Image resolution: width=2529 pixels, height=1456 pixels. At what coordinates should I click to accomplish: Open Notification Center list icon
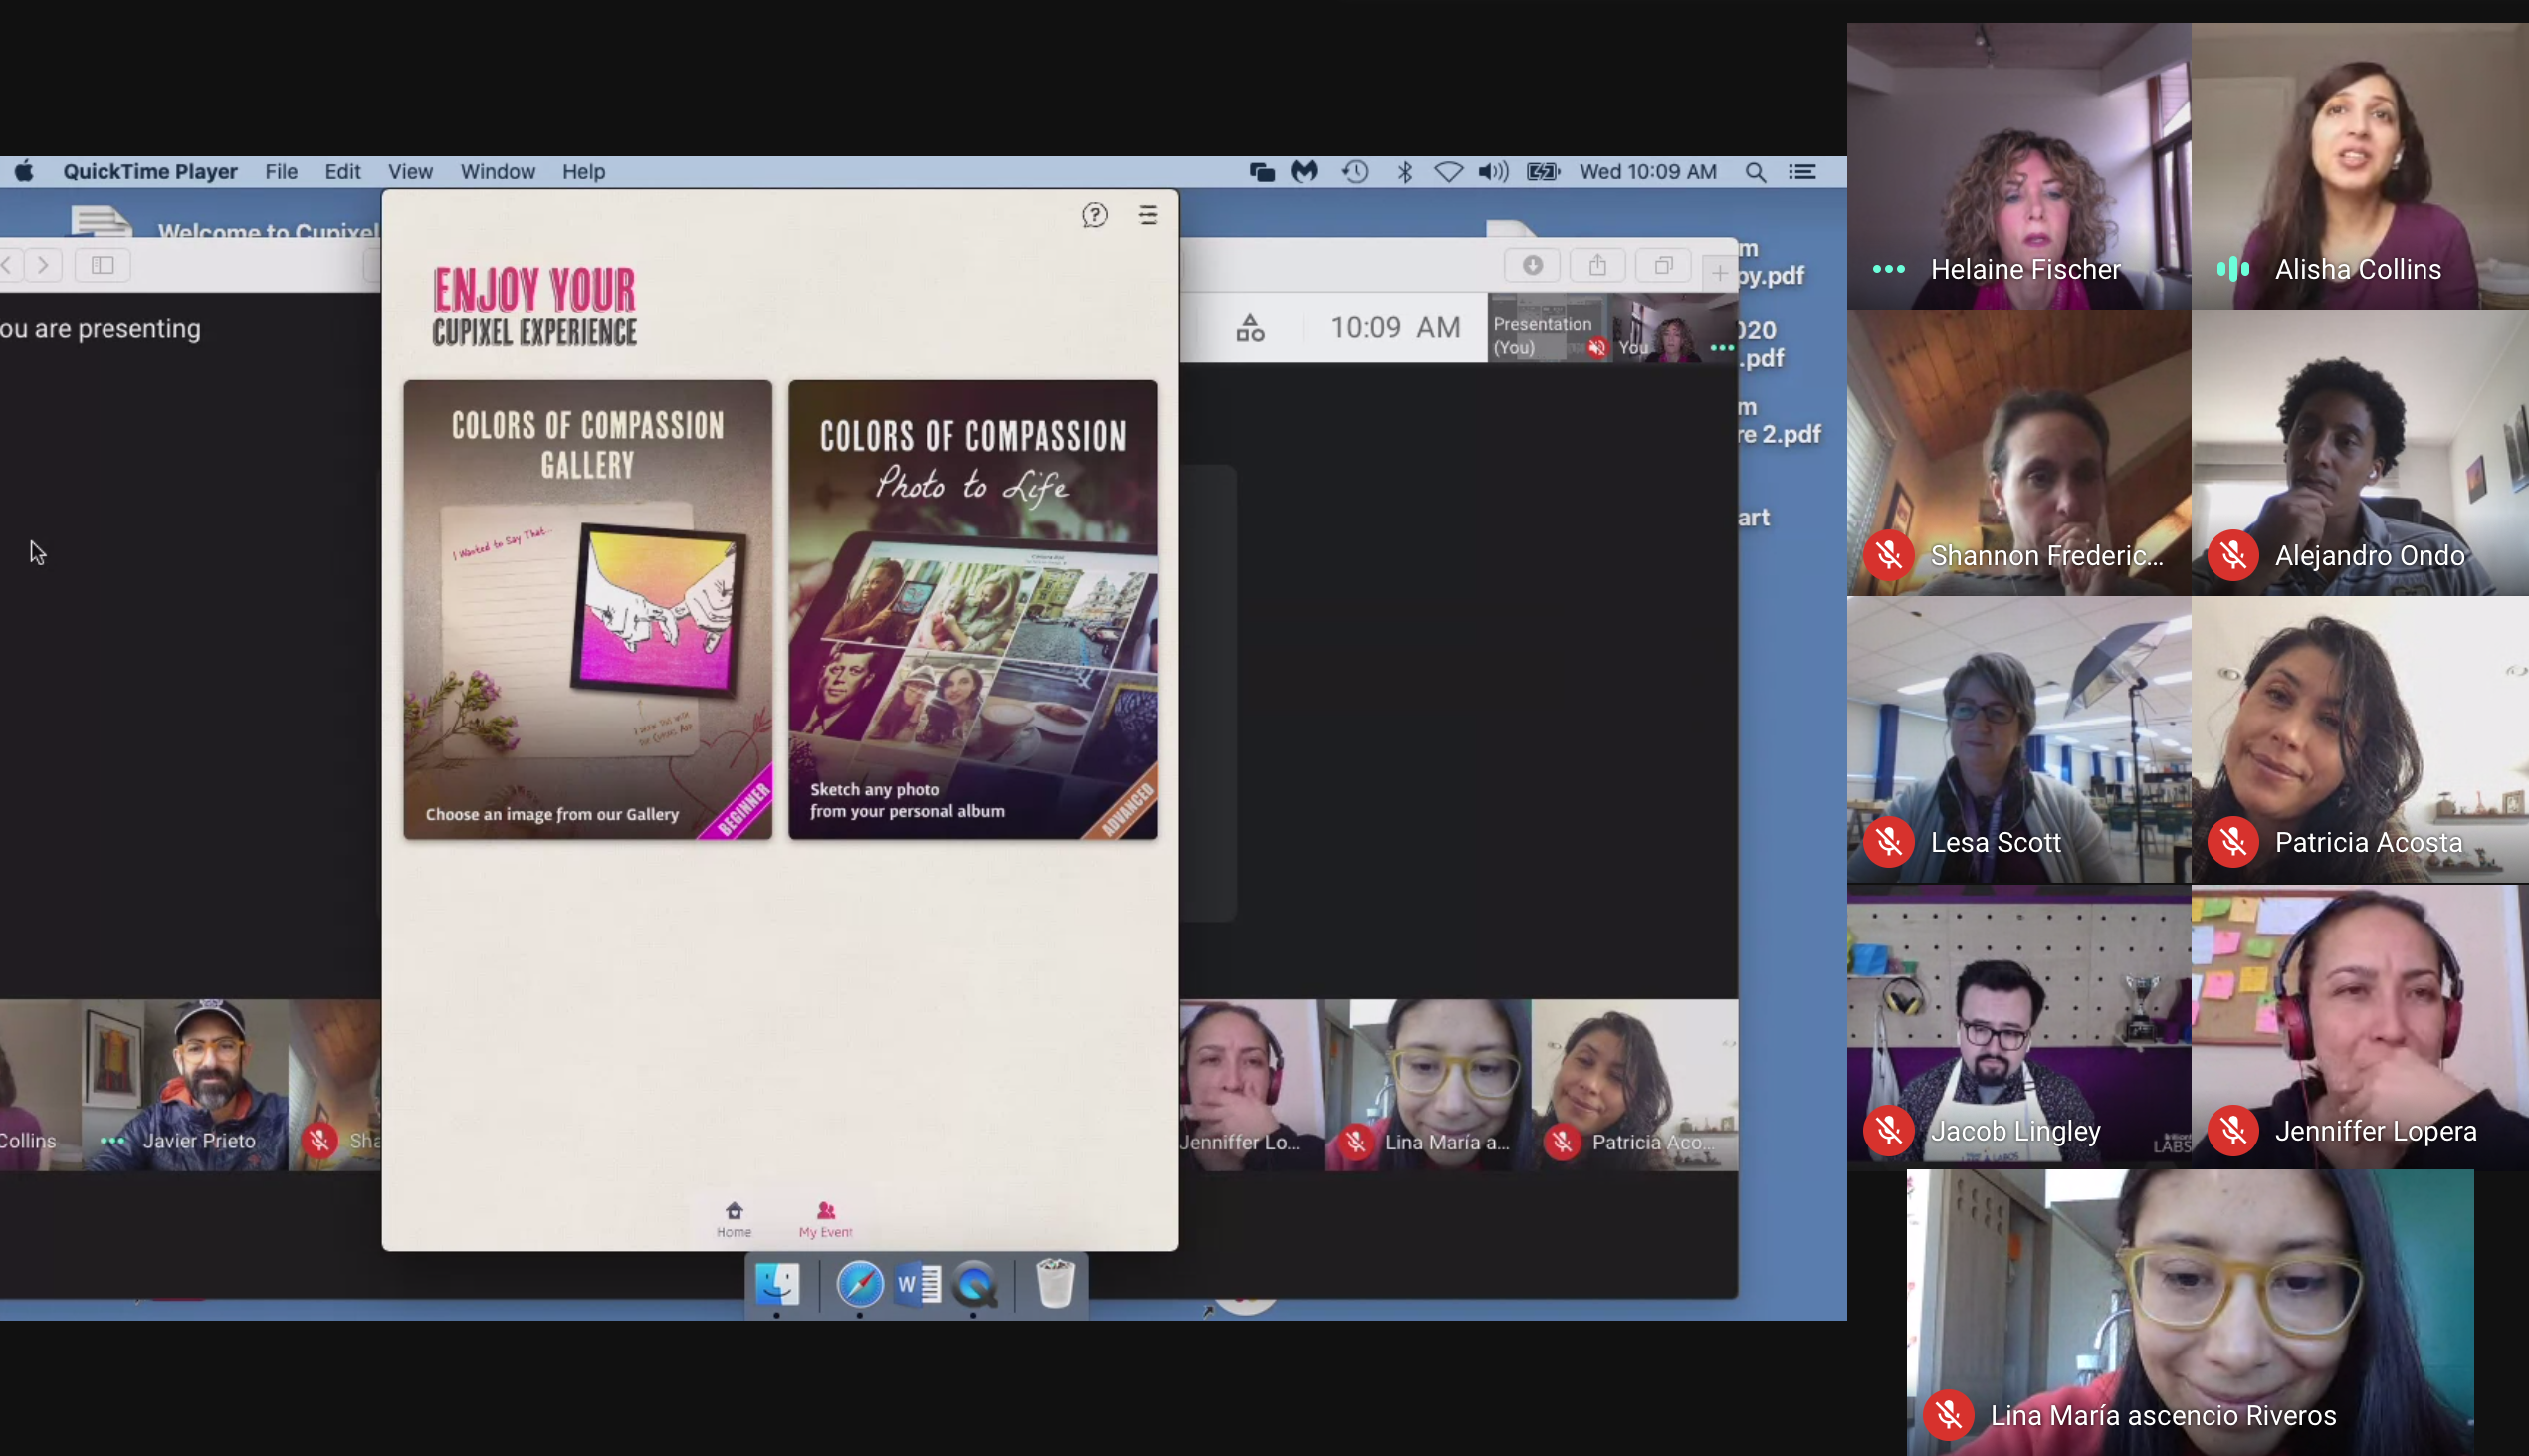1802,172
